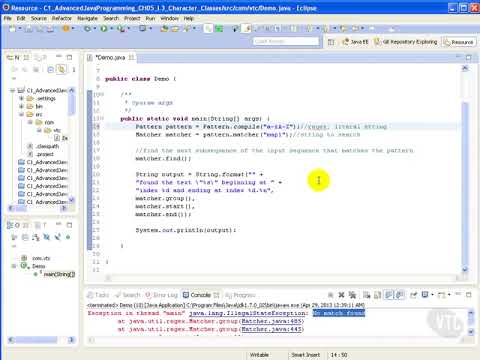Click Collapse All in Navigator
480x360 pixels.
[x=50, y=69]
